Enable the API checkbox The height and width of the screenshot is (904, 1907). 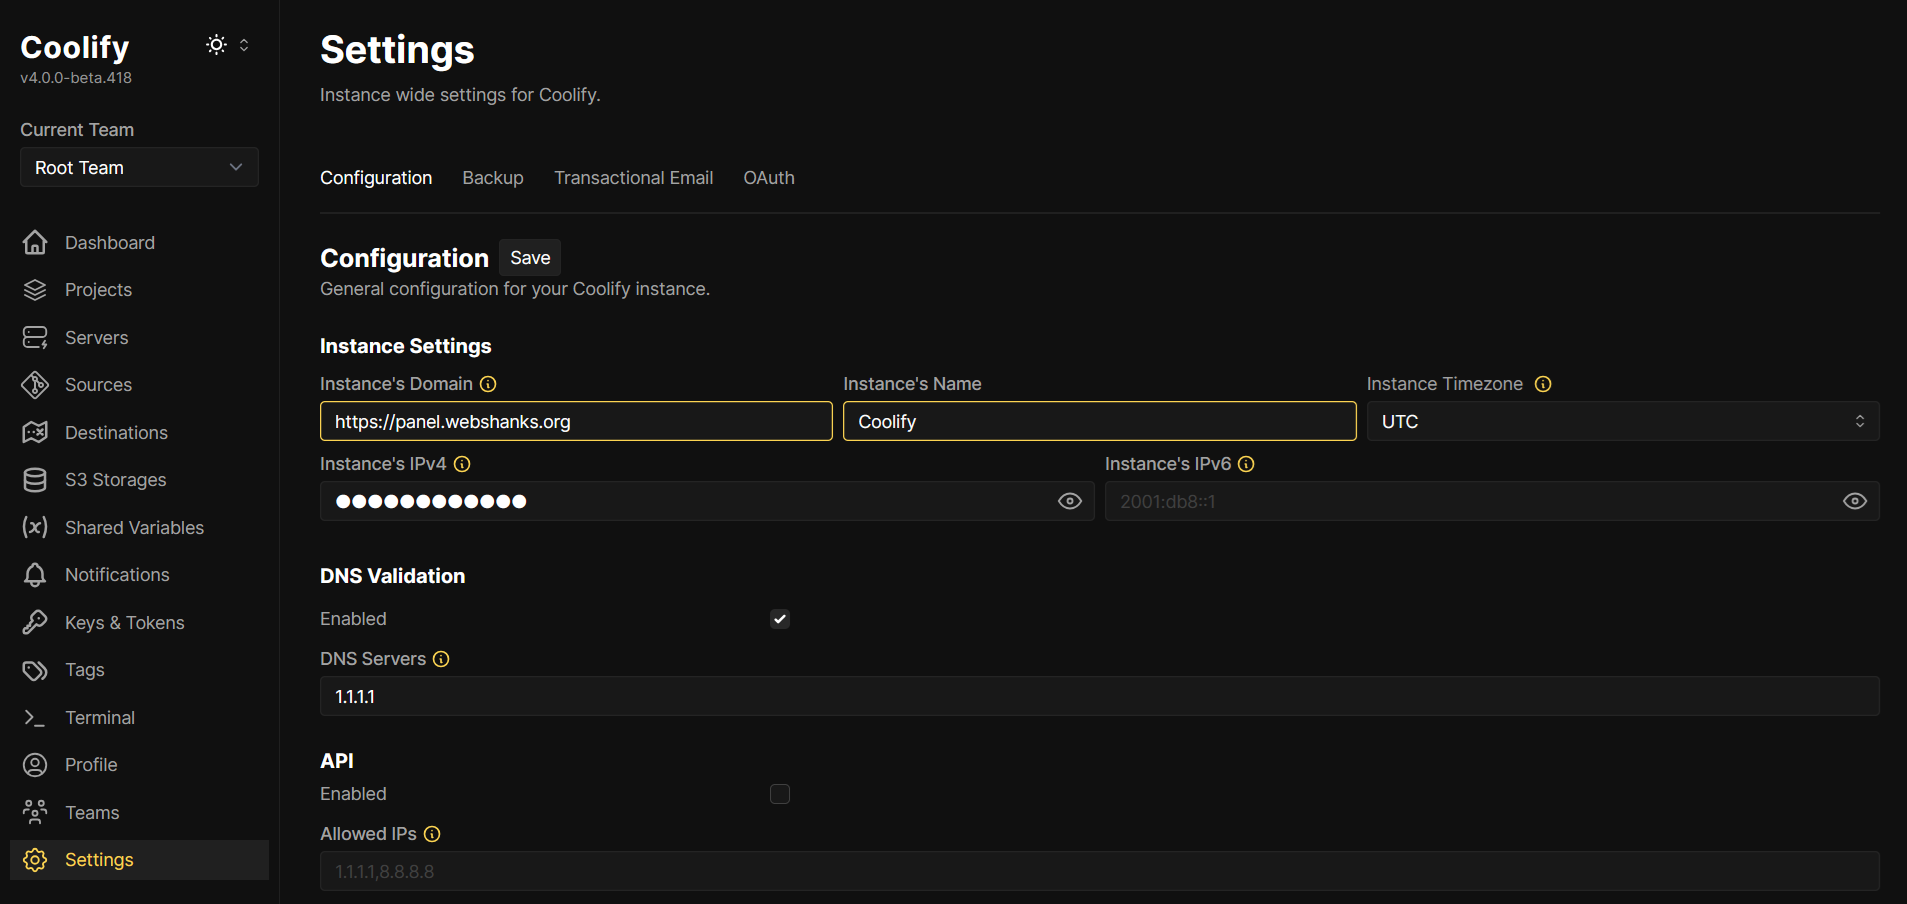point(780,794)
